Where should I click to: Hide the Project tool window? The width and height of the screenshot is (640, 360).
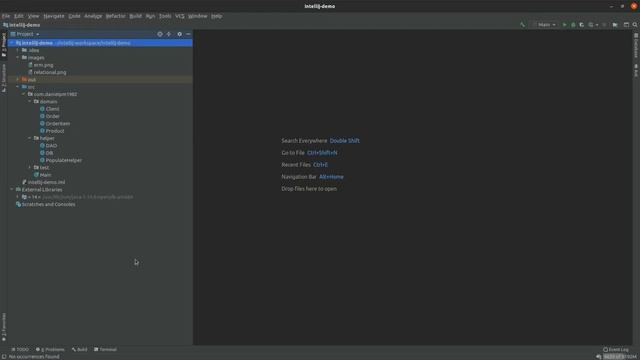tap(188, 34)
